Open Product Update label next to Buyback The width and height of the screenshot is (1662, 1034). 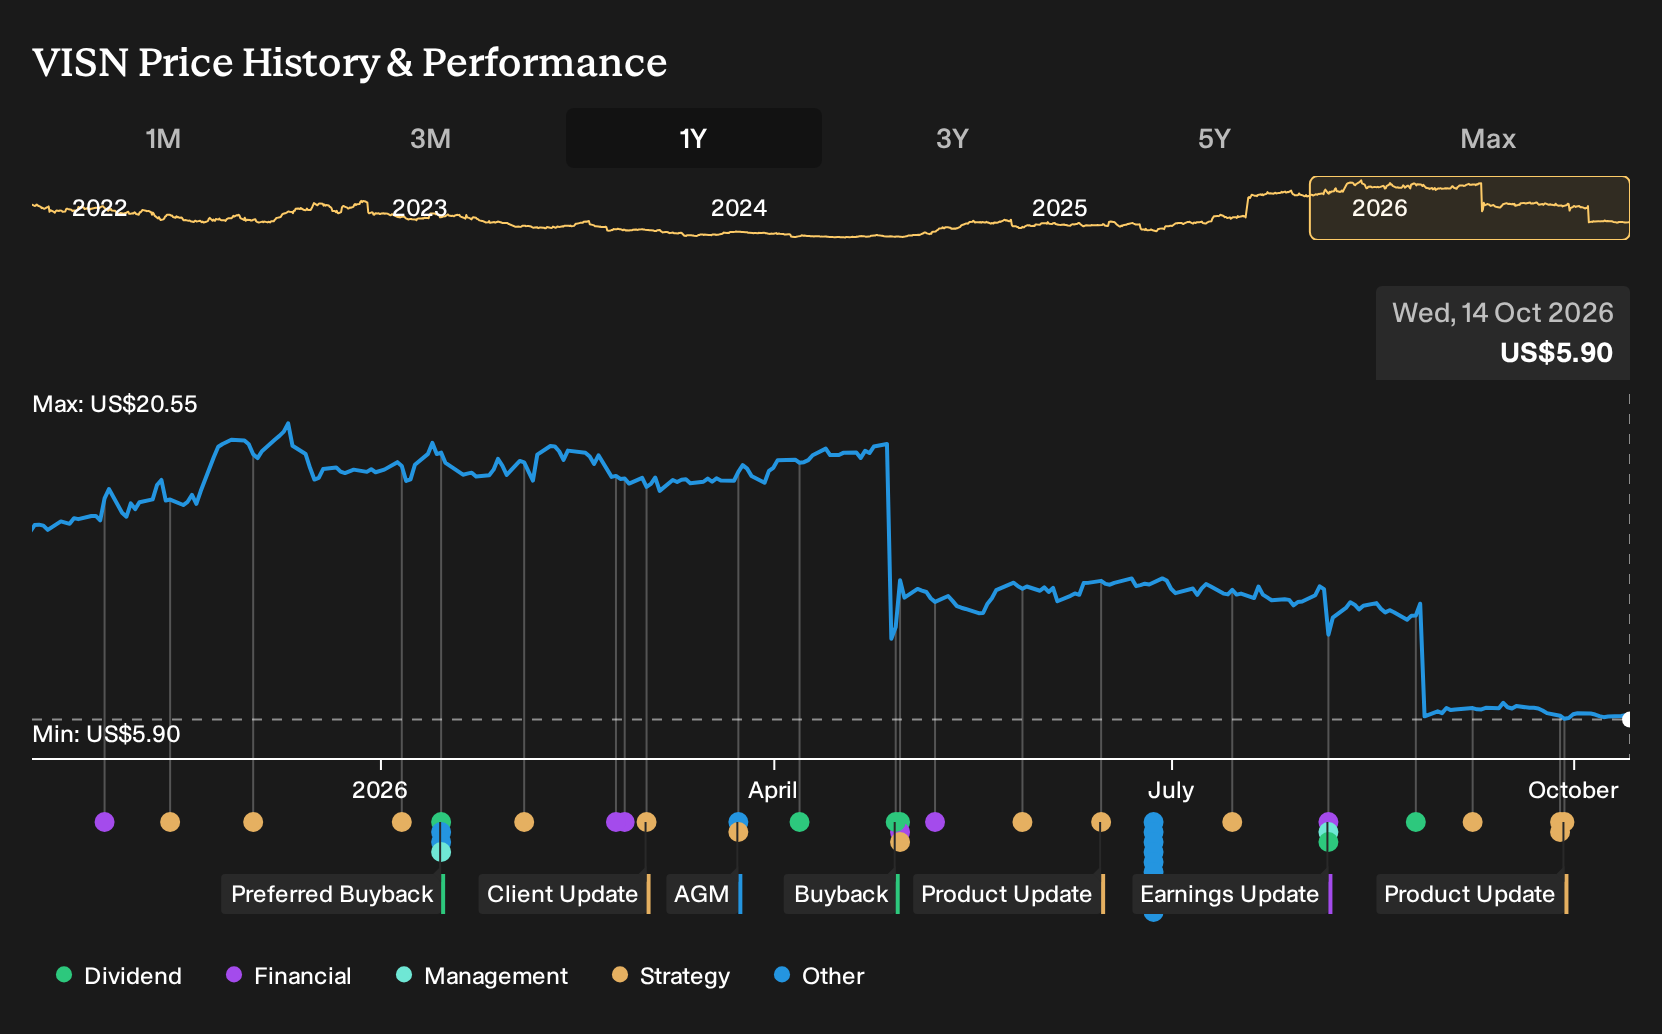pos(1009,894)
